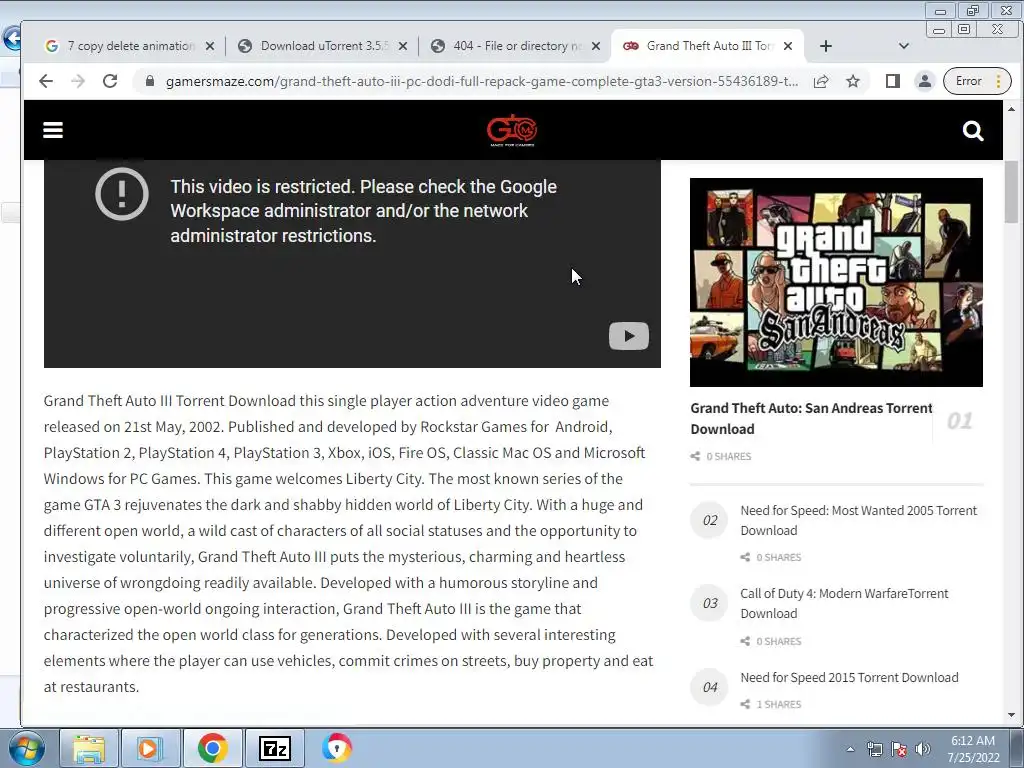Screen dimensions: 1024x768
Task: View site info via padlock icon
Action: click(150, 81)
